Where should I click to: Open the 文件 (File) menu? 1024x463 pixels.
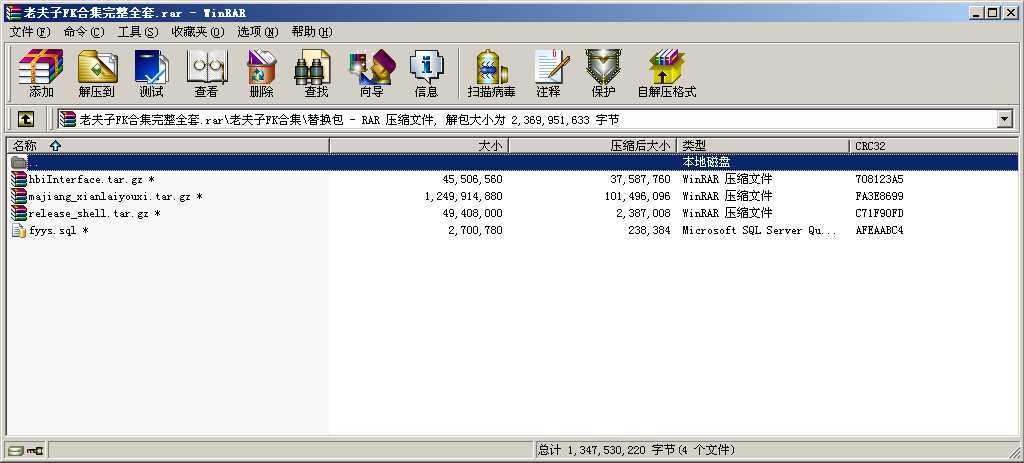point(28,32)
